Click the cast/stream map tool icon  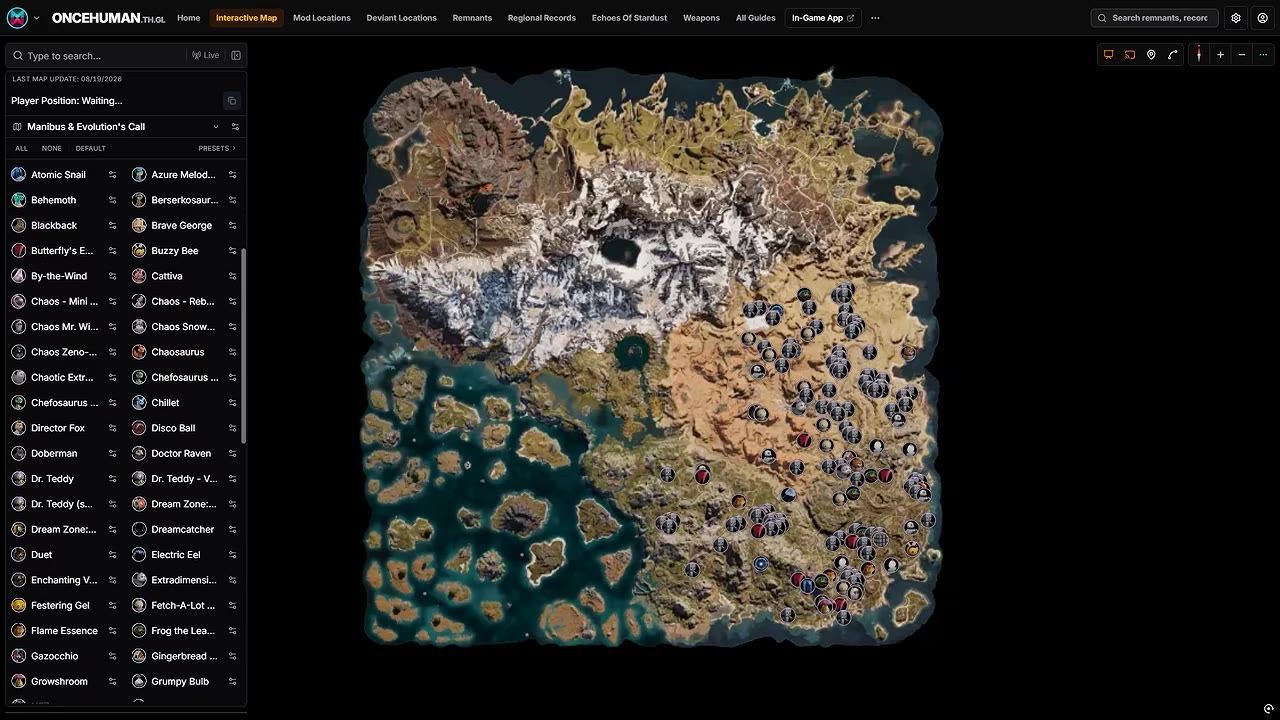(1130, 55)
